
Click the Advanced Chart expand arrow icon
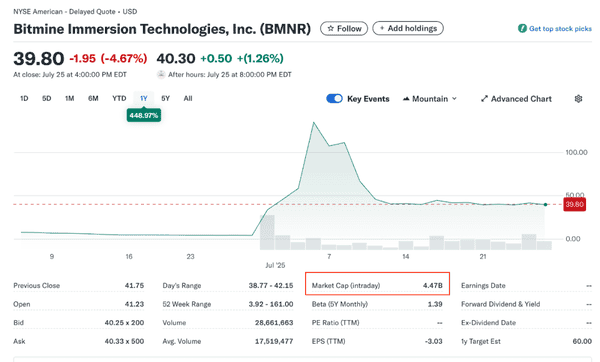tap(484, 99)
